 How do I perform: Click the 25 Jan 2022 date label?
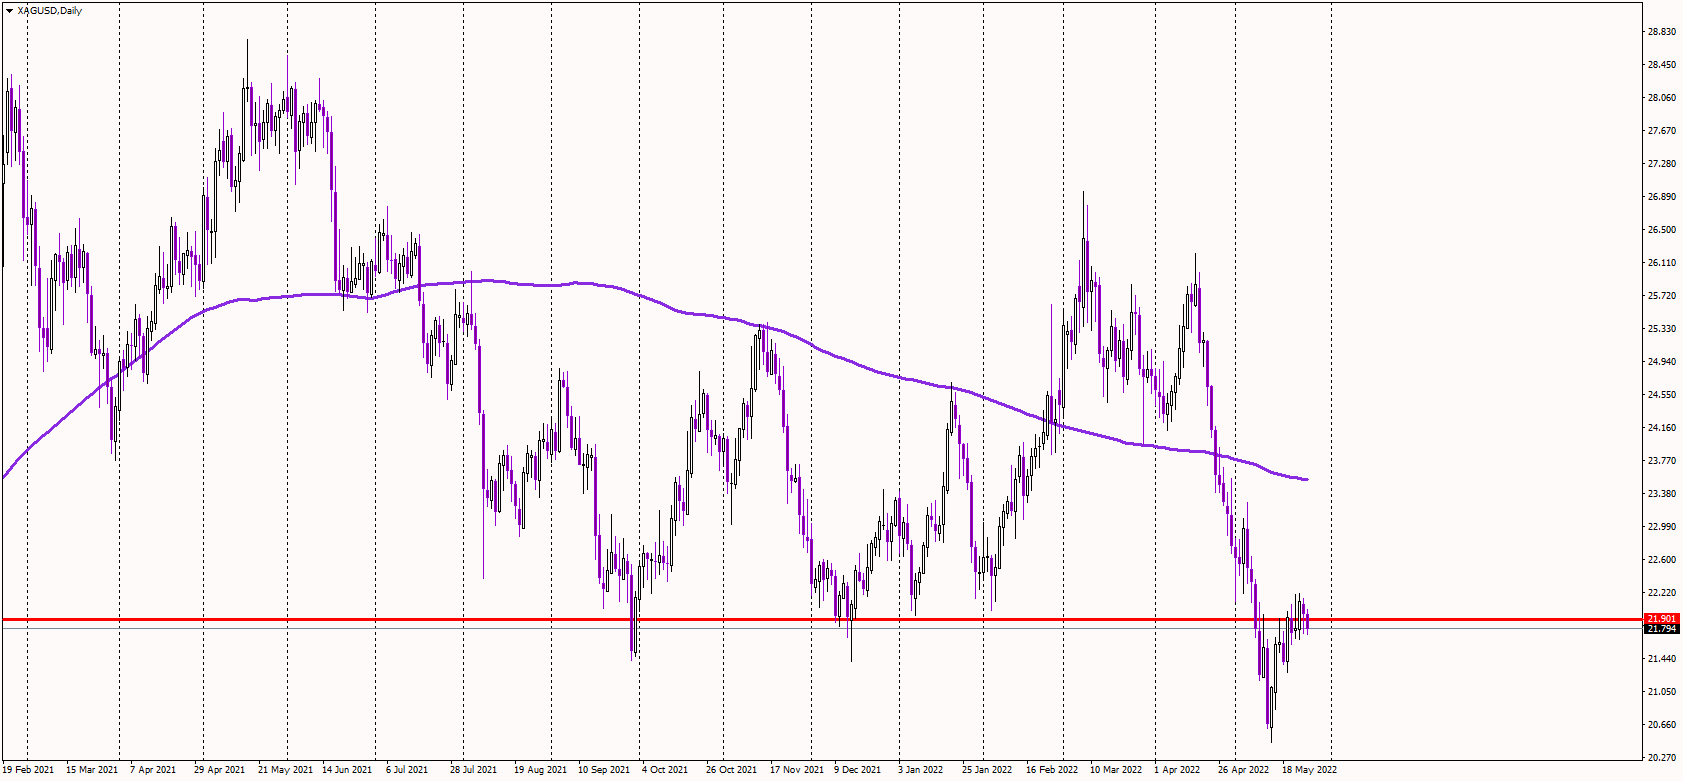coord(987,770)
